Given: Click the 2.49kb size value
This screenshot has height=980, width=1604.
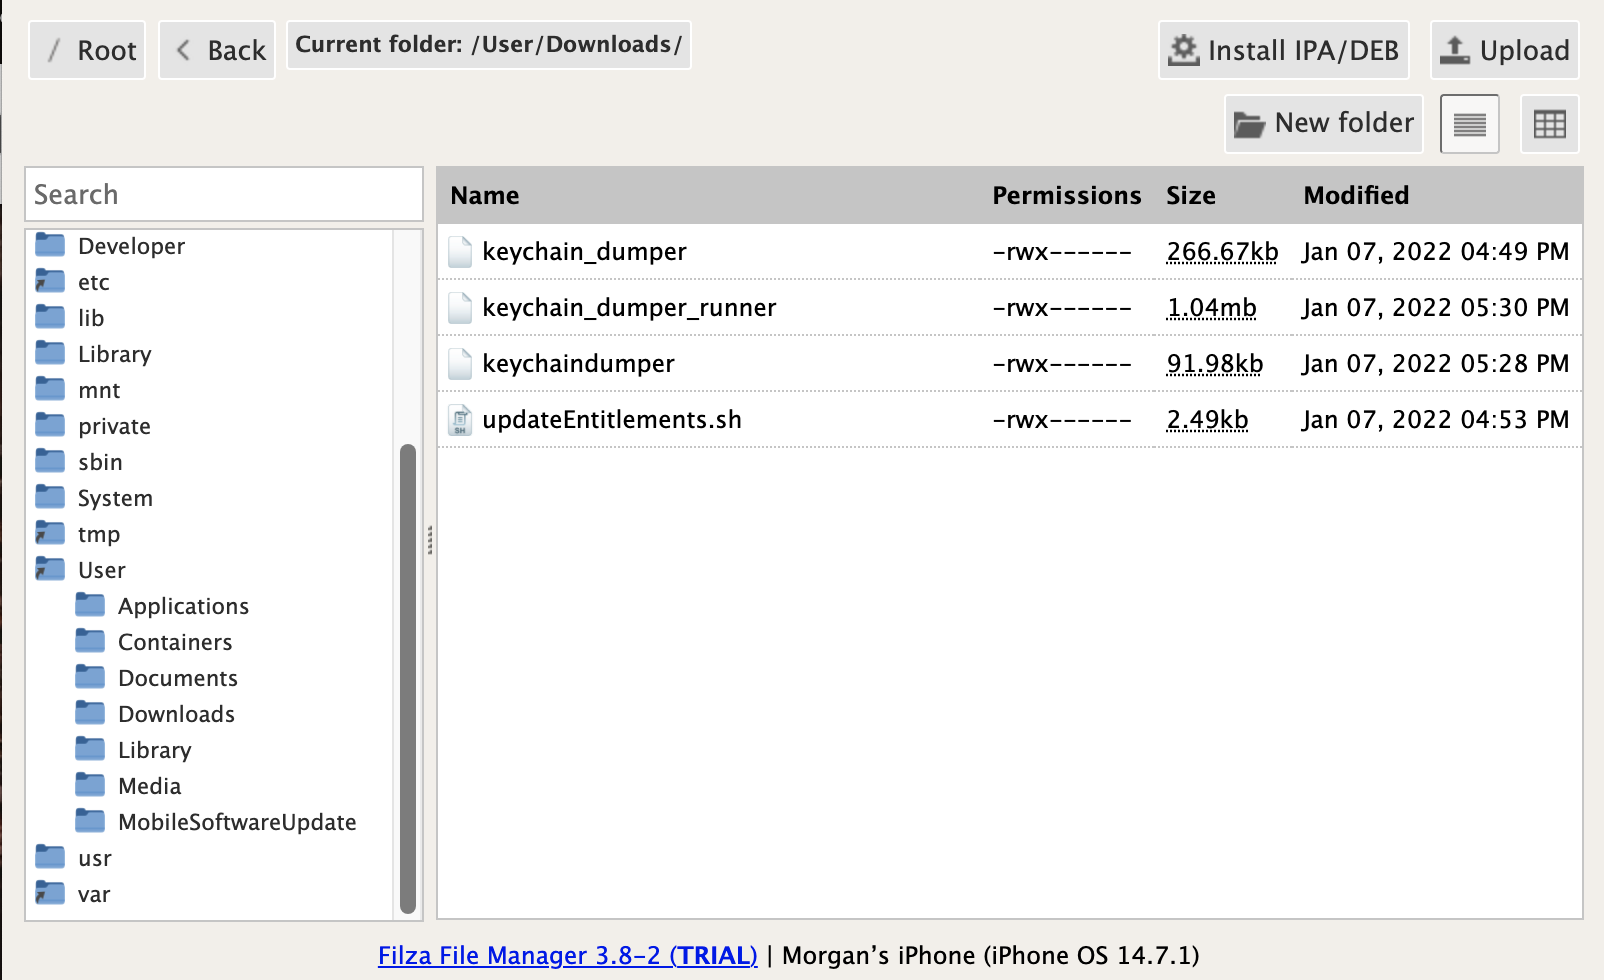Looking at the screenshot, I should 1207,420.
